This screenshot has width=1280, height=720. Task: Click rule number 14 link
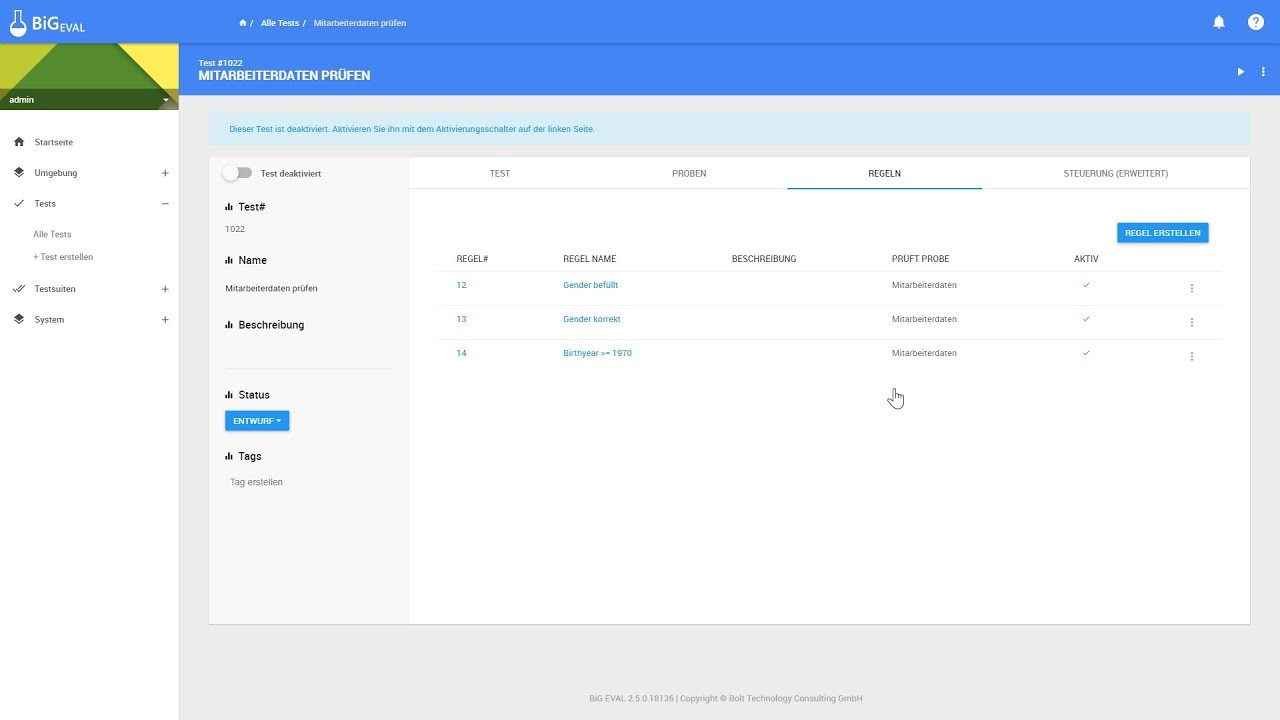461,353
